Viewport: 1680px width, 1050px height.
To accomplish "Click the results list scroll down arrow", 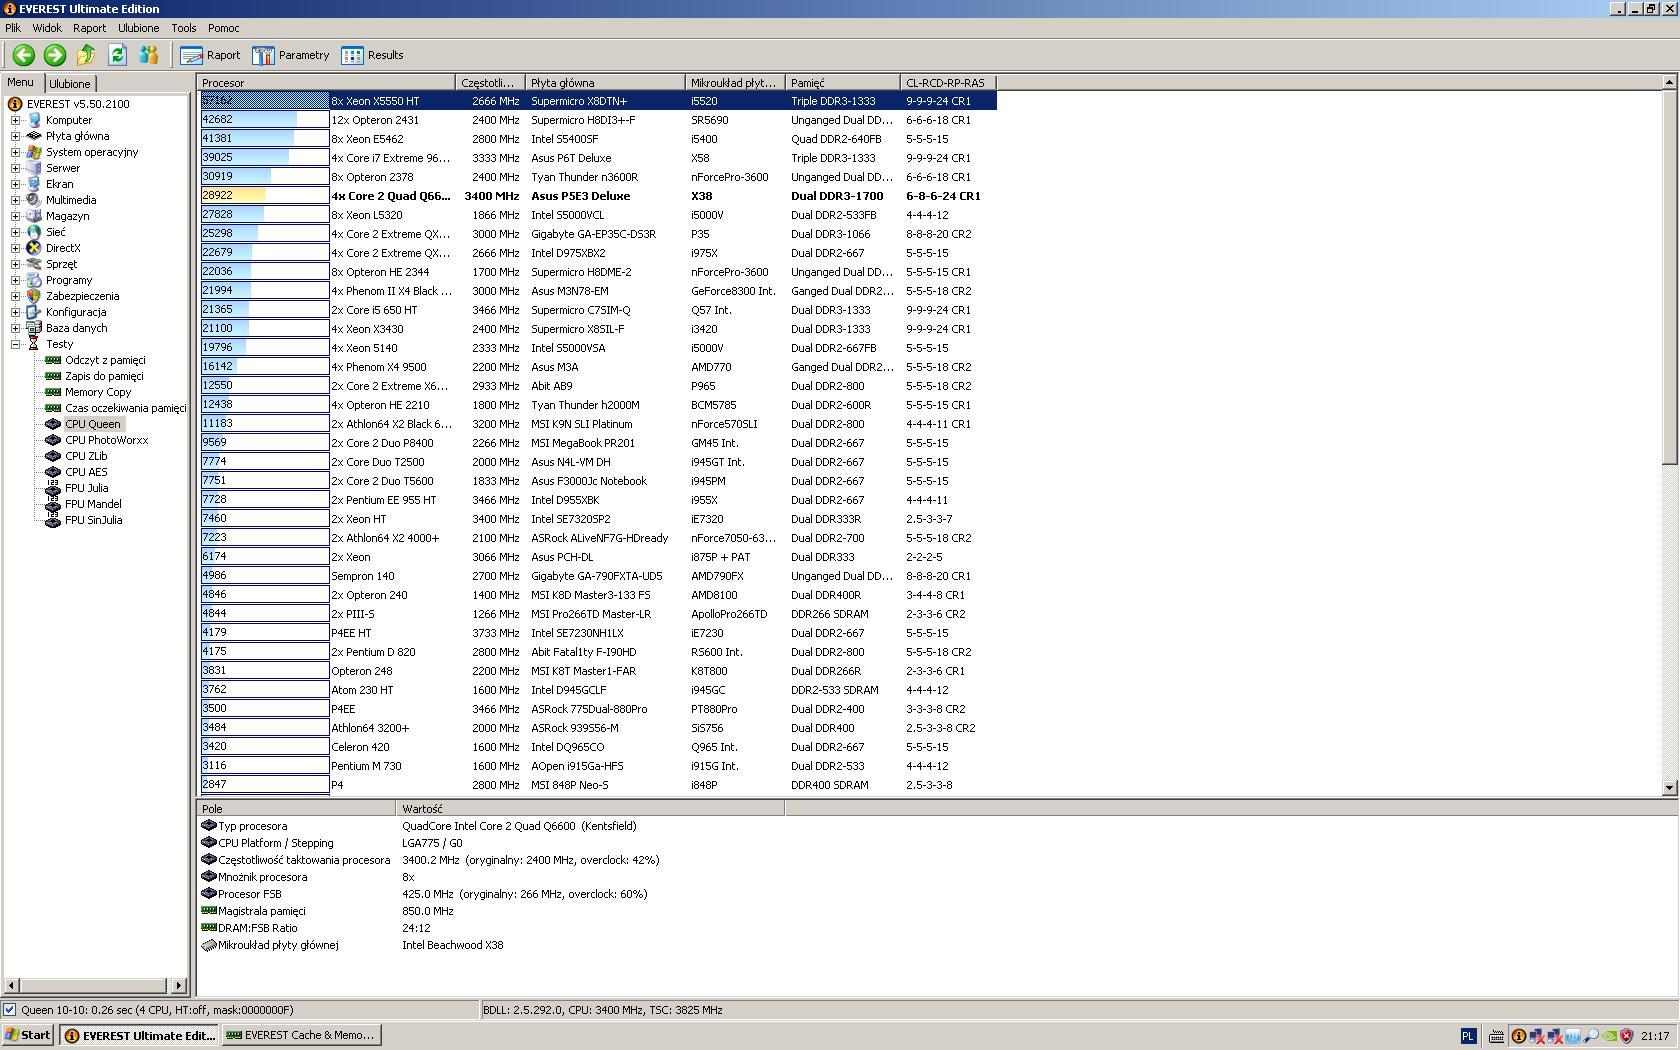I will click(x=1668, y=788).
